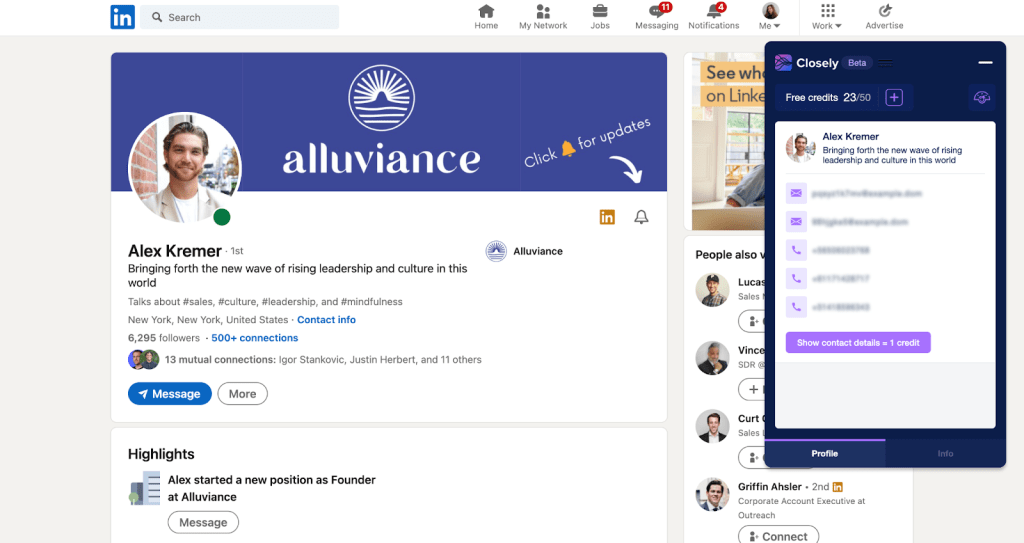Open the Home nav icon
Viewport: 1024px width, 543px height.
pos(486,17)
